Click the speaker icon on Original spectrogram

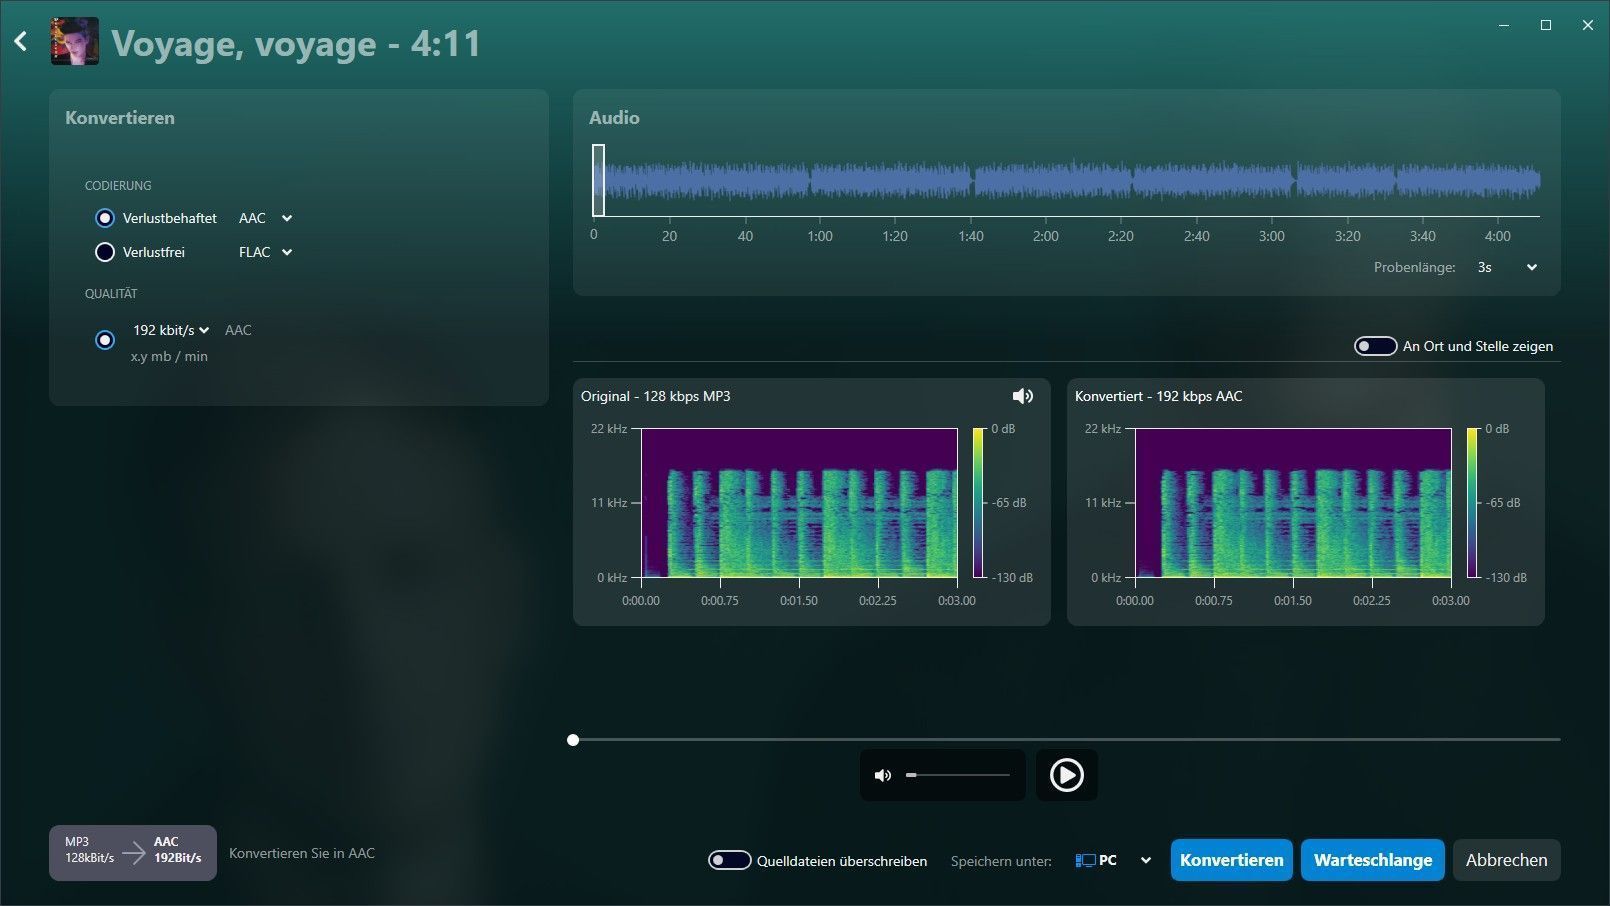1022,396
